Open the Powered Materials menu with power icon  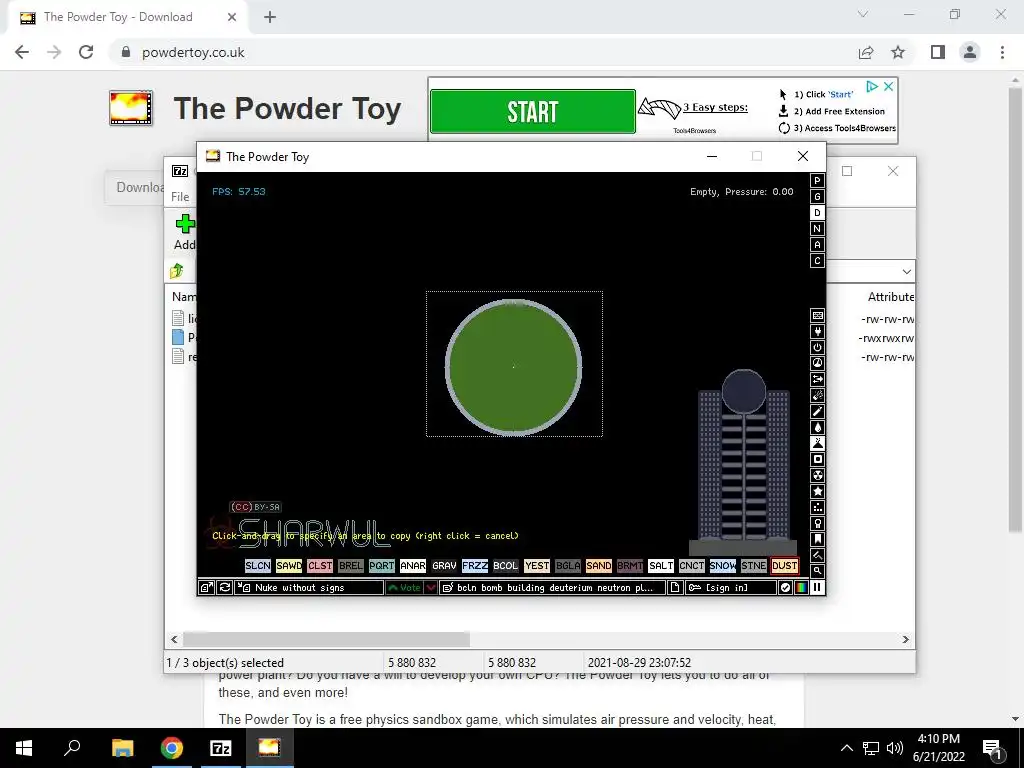point(817,347)
